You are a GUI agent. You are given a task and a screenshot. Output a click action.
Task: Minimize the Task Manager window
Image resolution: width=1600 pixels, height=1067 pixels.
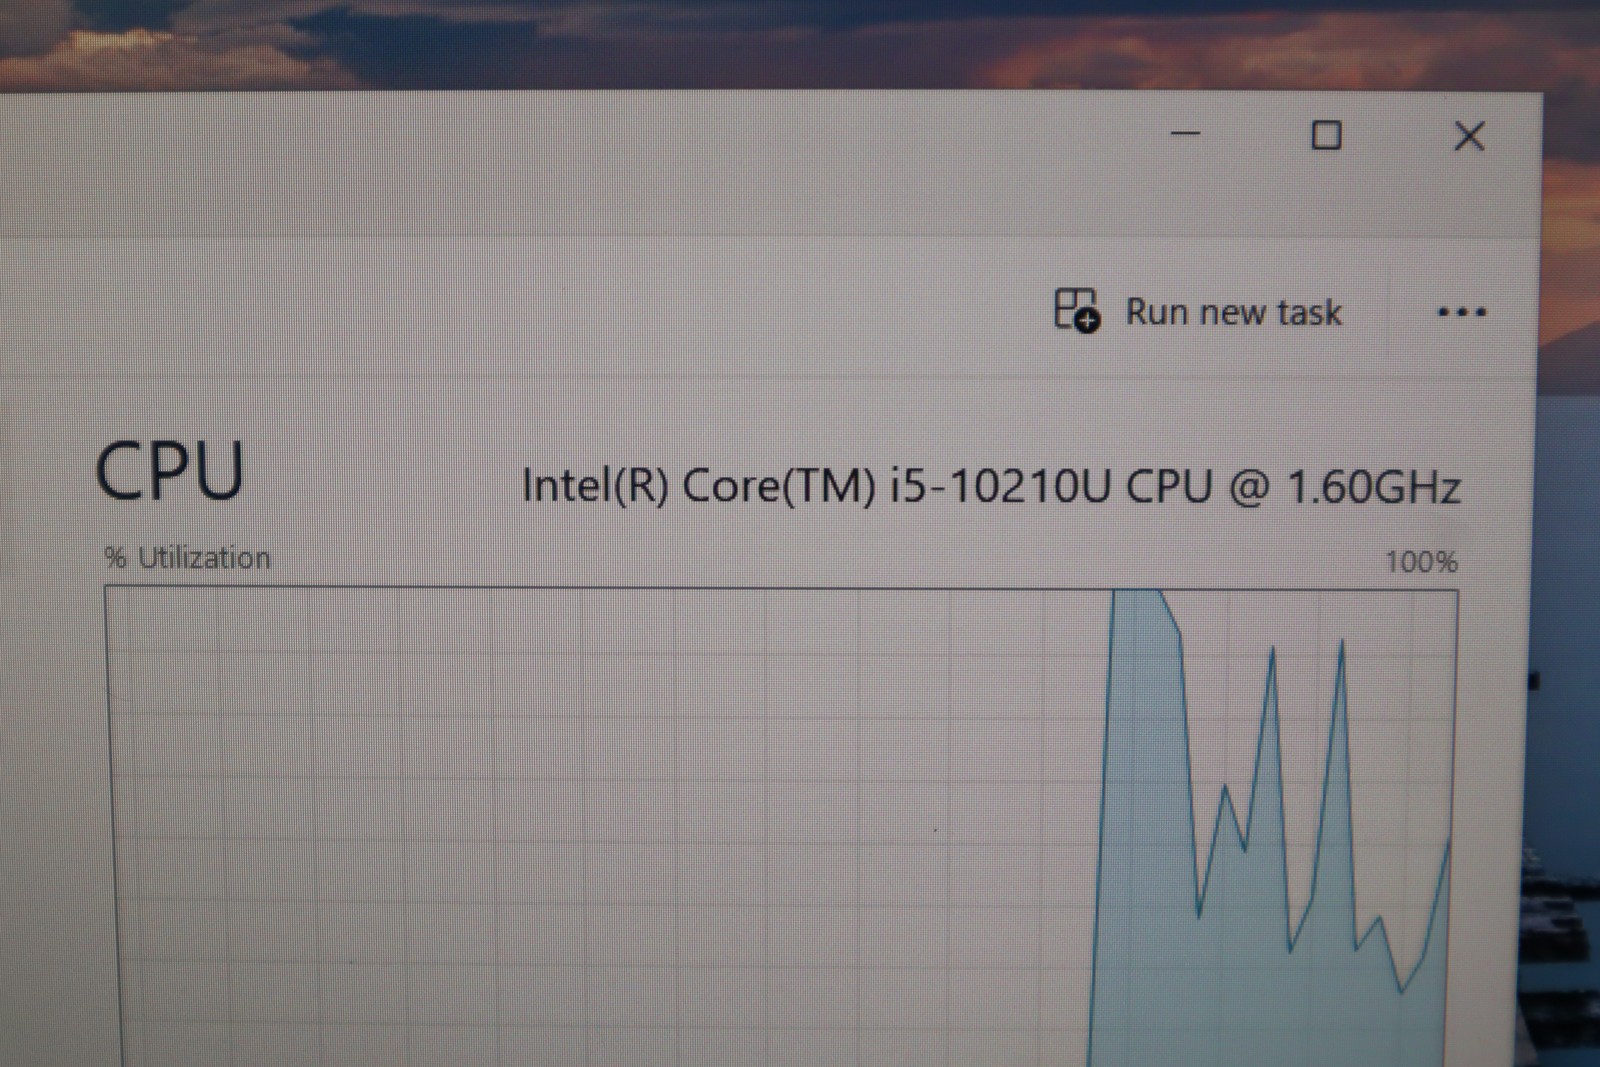(x=1185, y=134)
